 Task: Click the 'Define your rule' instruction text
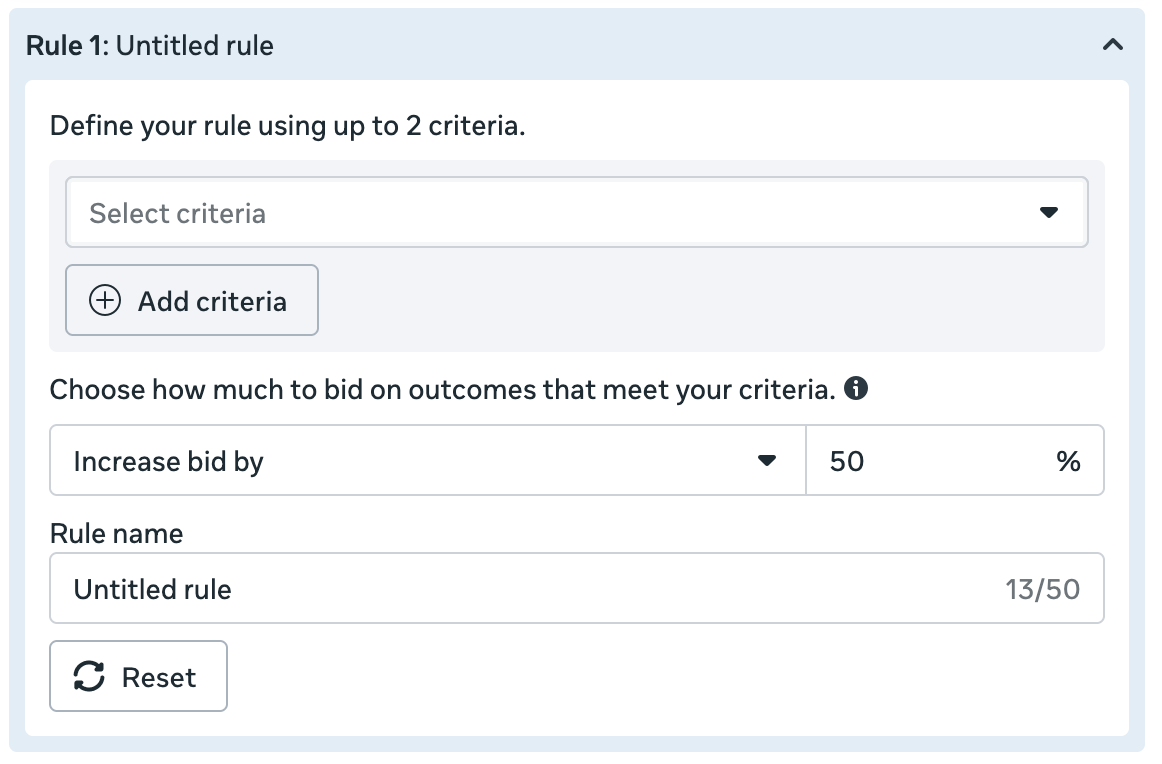(288, 127)
